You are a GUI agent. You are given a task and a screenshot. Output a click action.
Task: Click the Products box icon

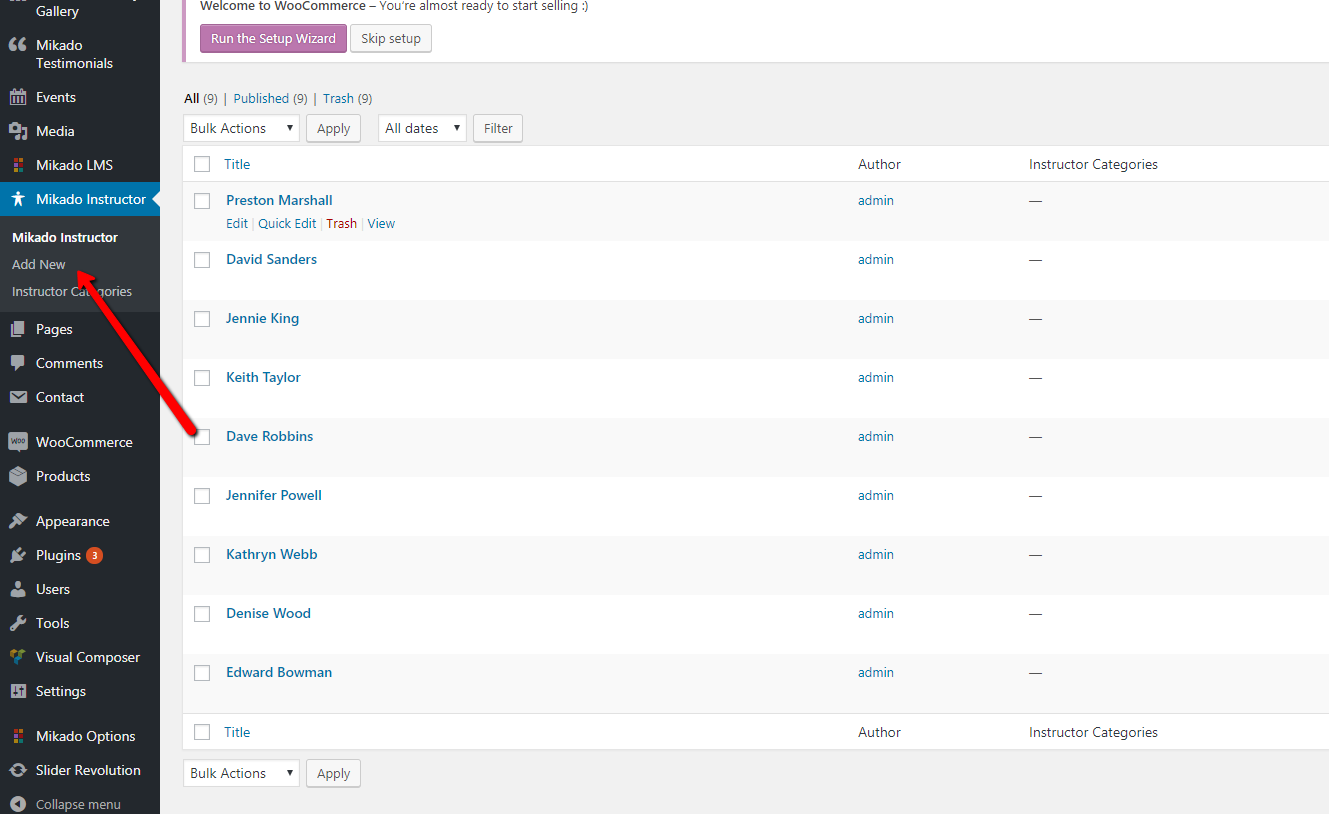(17, 476)
